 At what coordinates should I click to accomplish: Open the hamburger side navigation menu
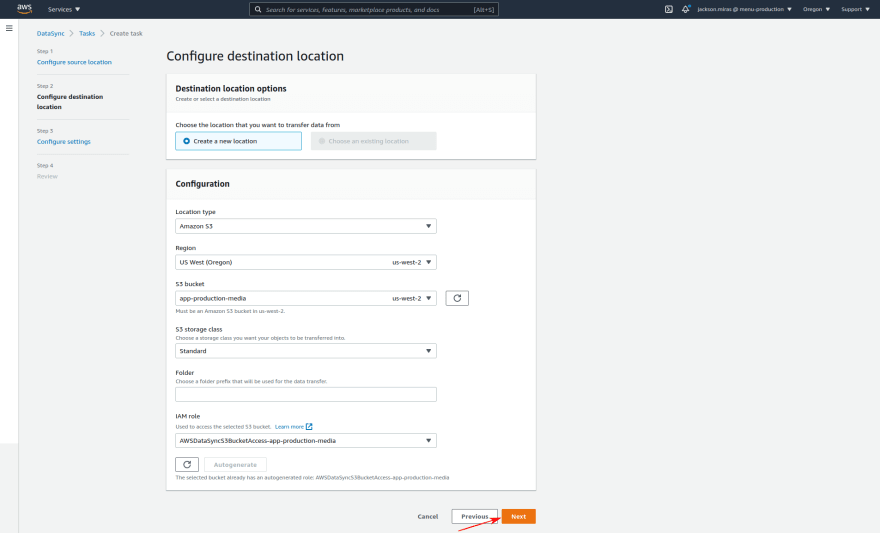point(9,28)
